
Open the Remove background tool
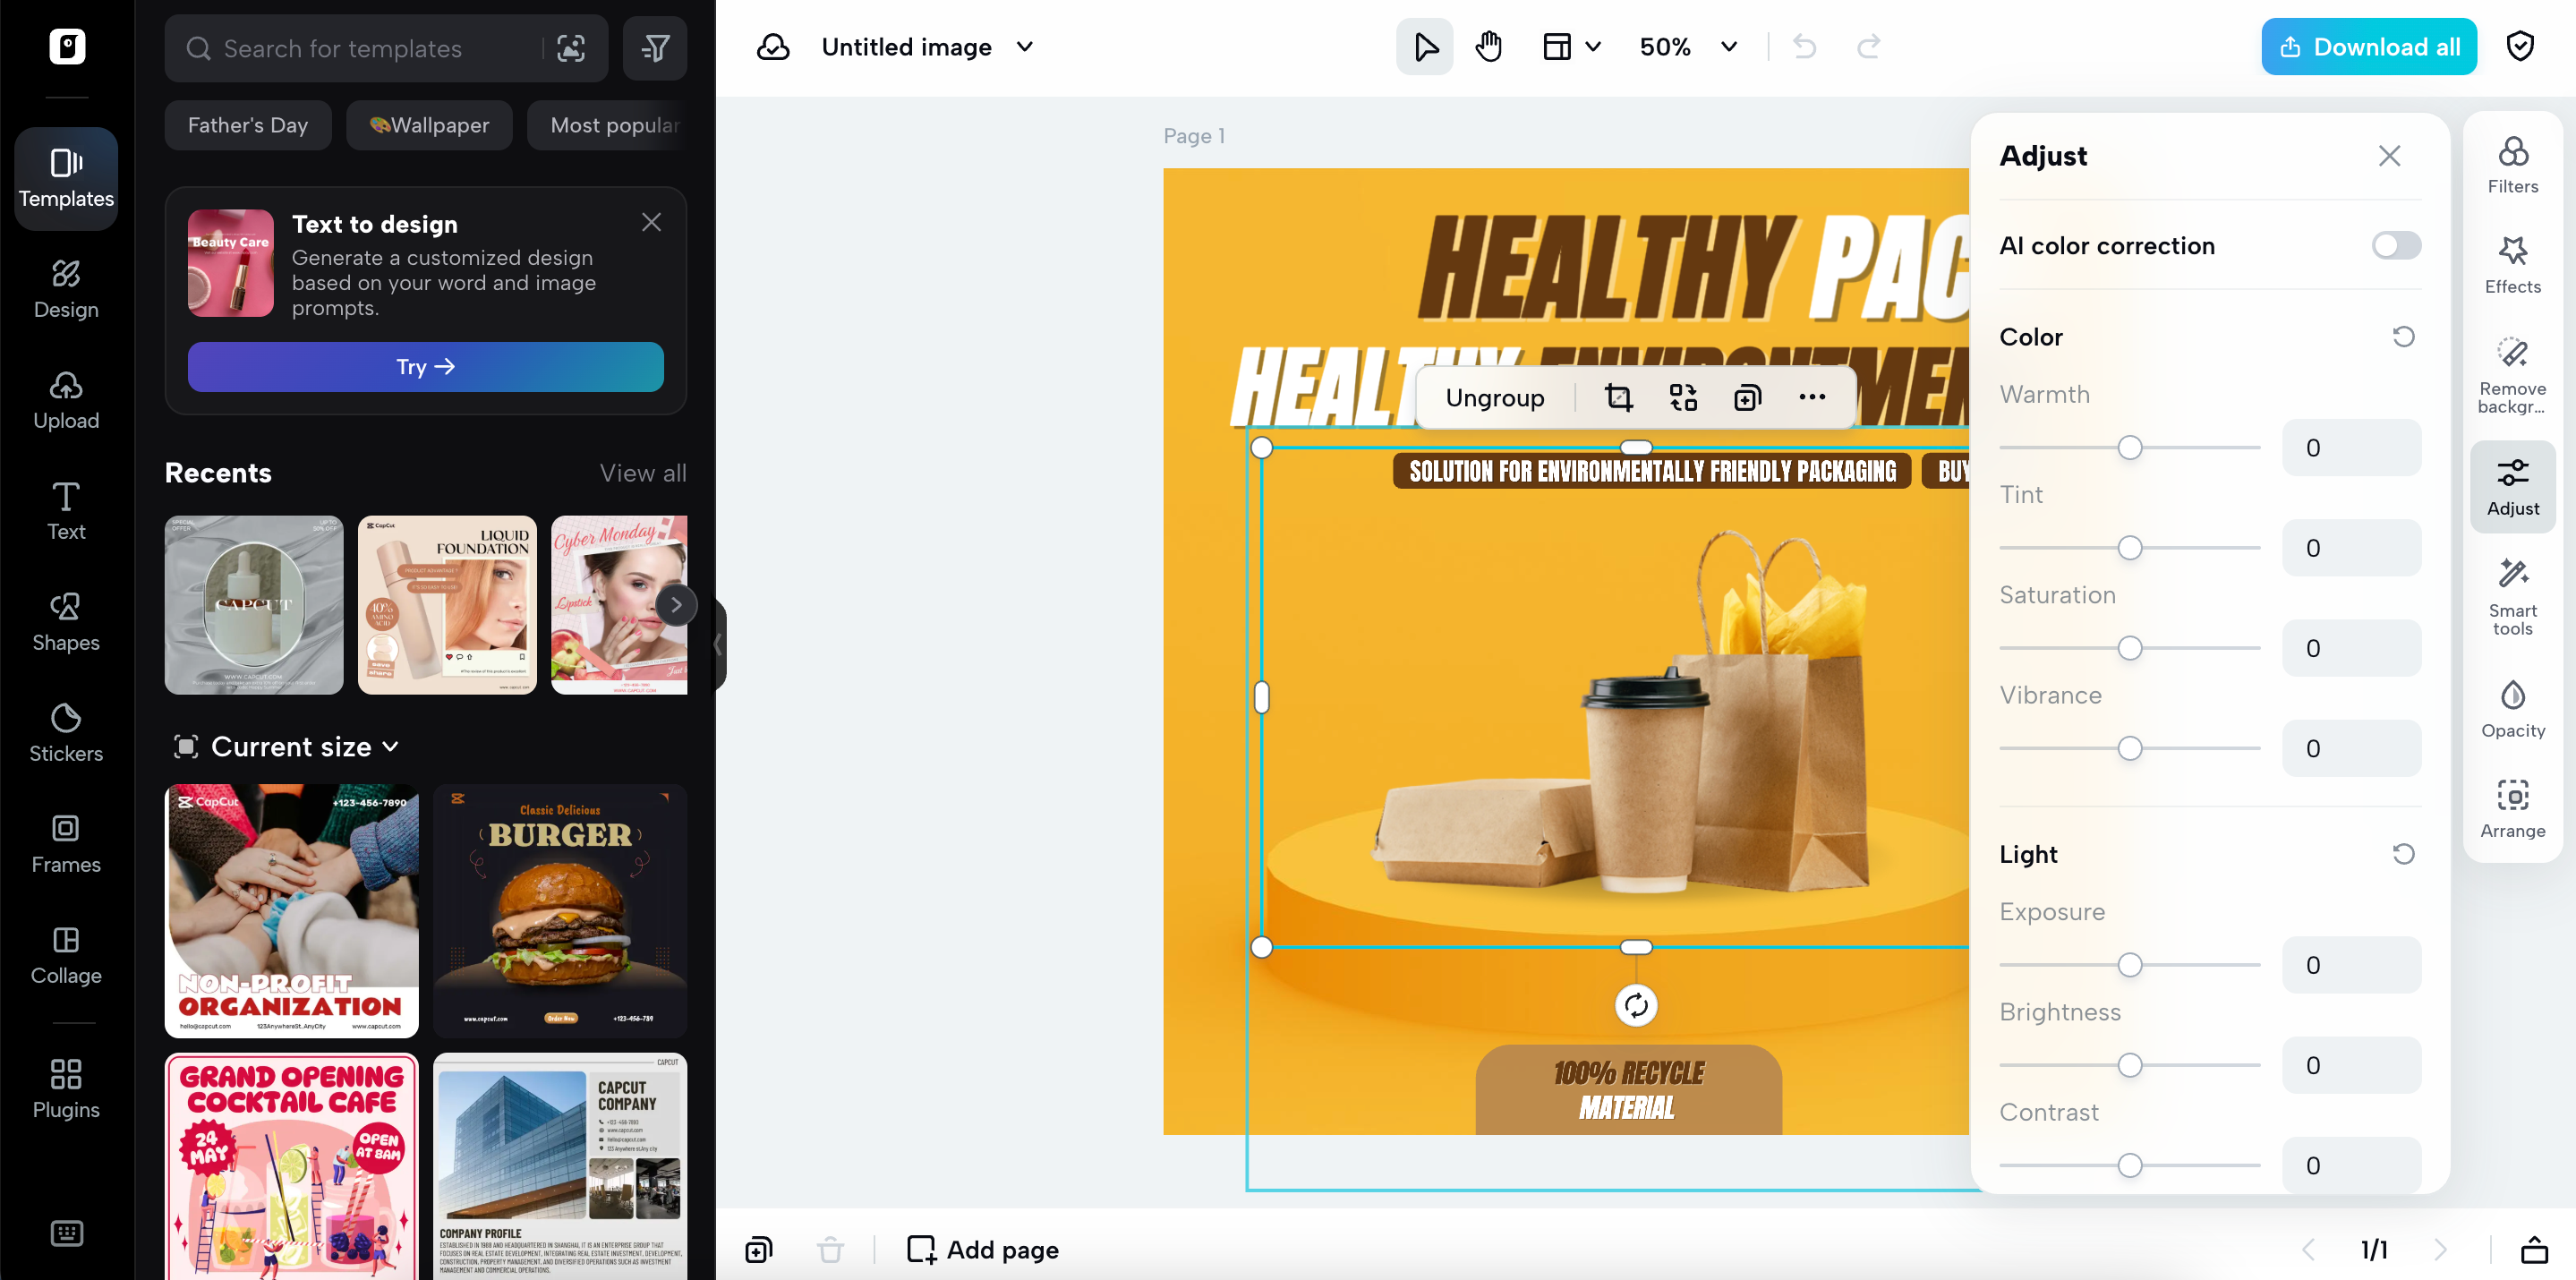[2512, 374]
